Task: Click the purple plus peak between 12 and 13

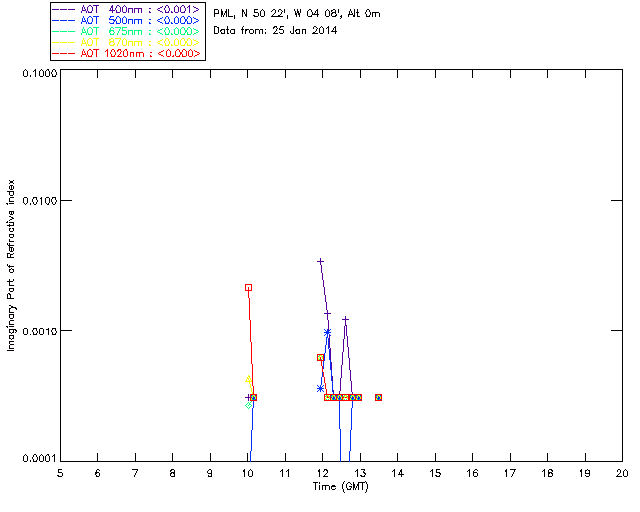Action: pos(346,319)
